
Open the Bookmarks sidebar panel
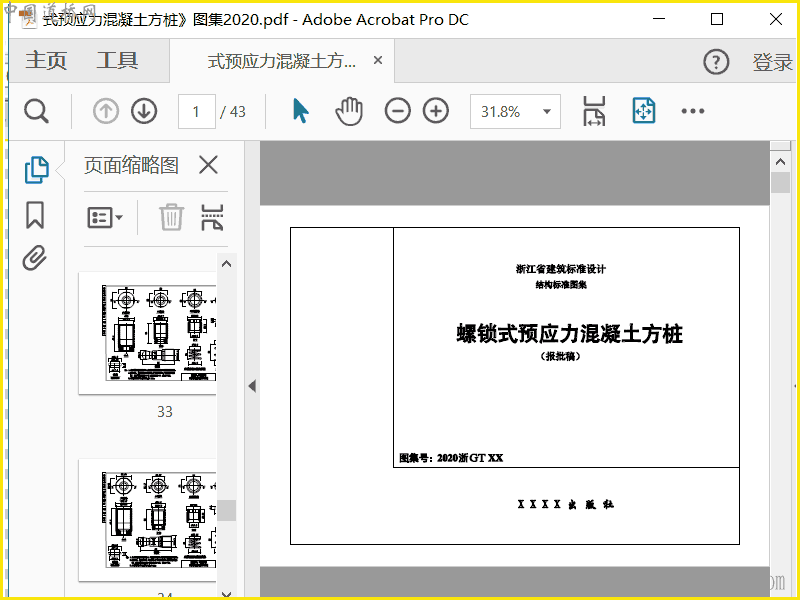35,214
